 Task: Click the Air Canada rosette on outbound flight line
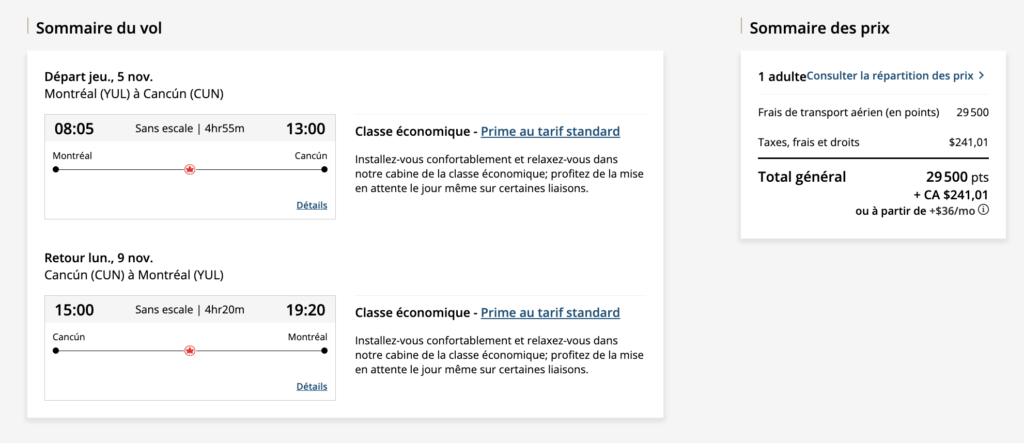tap(190, 169)
